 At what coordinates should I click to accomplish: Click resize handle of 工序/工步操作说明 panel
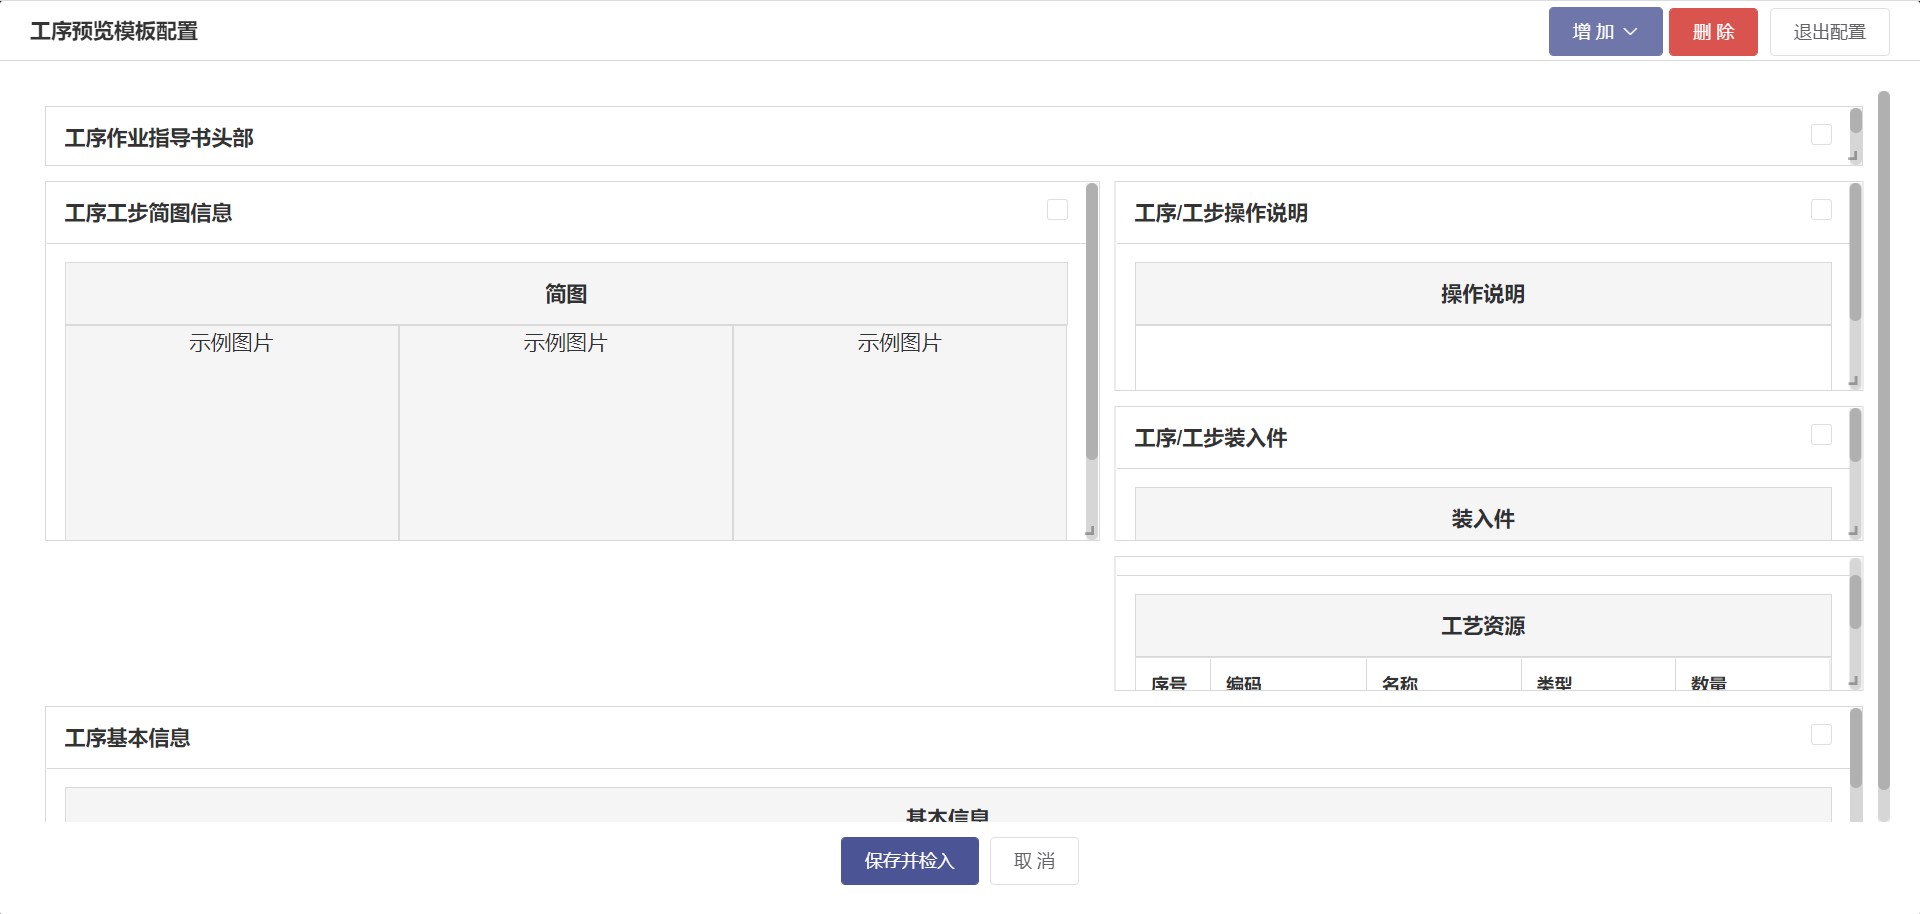coord(1853,381)
